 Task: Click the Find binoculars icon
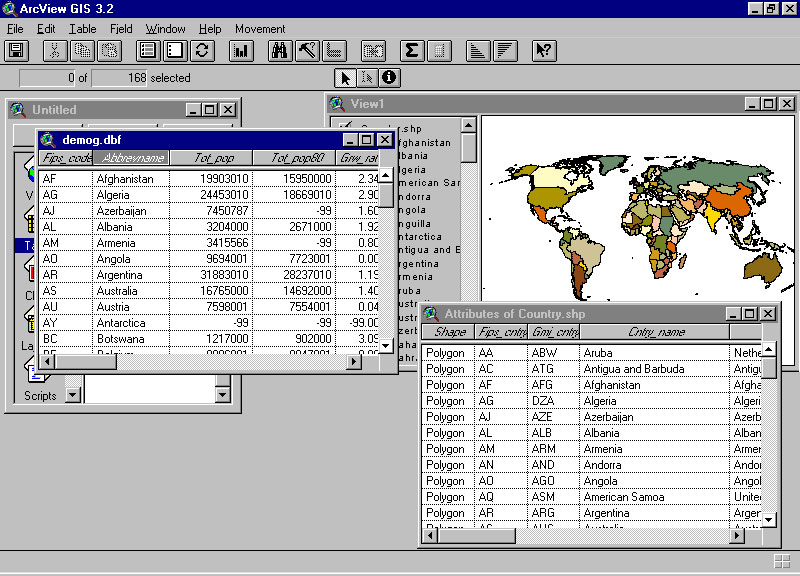[280, 50]
